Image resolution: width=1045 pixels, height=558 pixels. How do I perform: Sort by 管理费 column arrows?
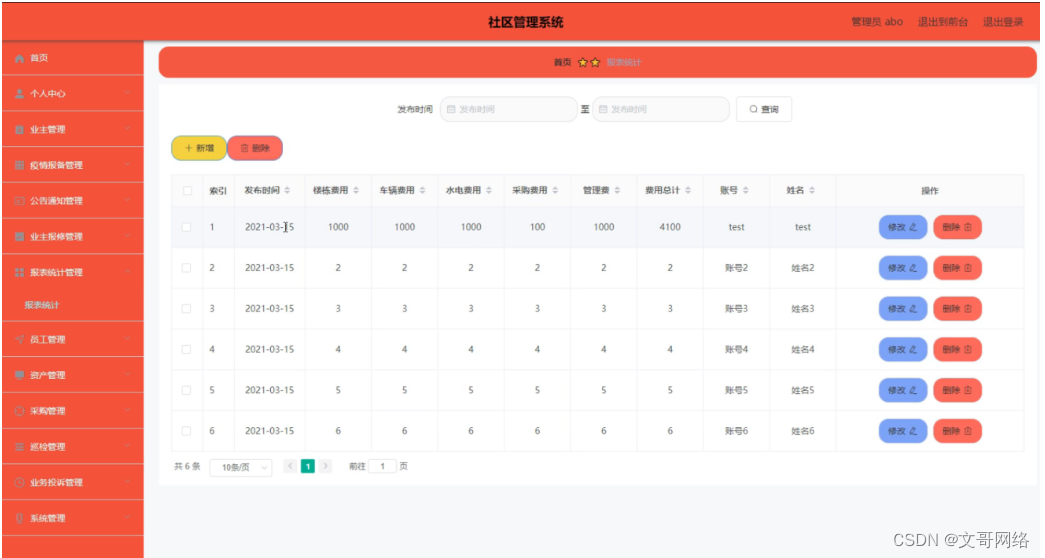(x=617, y=190)
